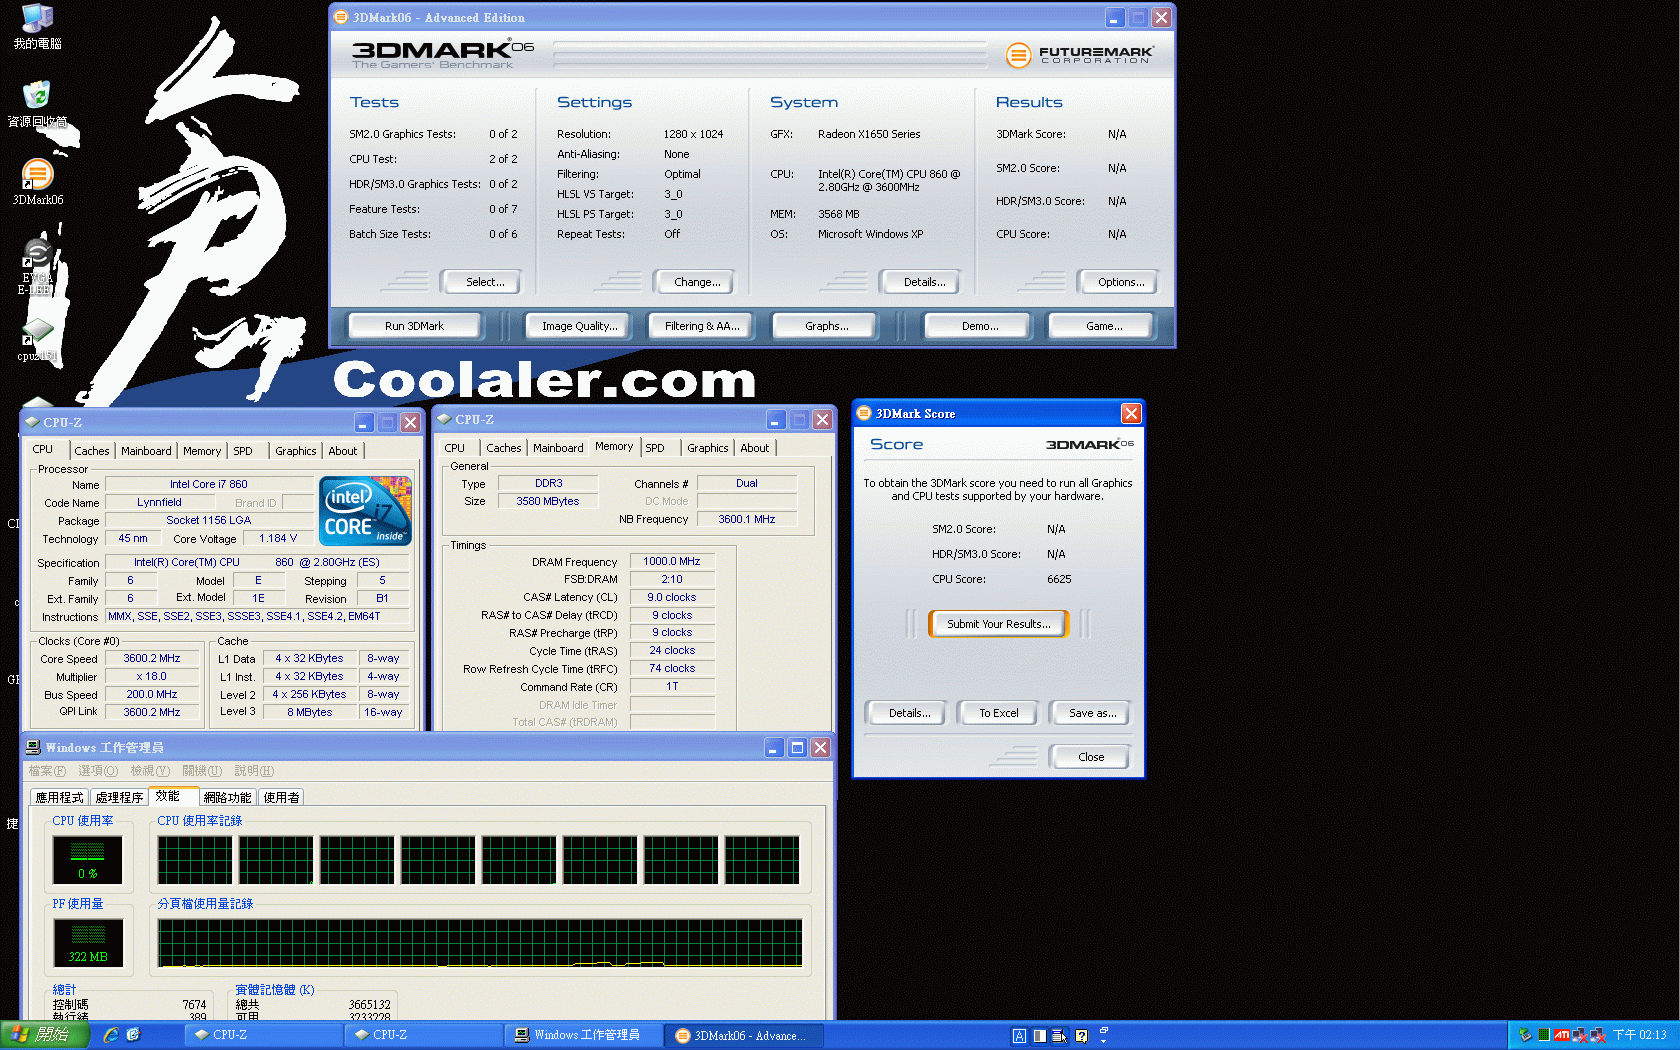
Task: Open About tab in left CPU-Z window
Action: point(343,451)
